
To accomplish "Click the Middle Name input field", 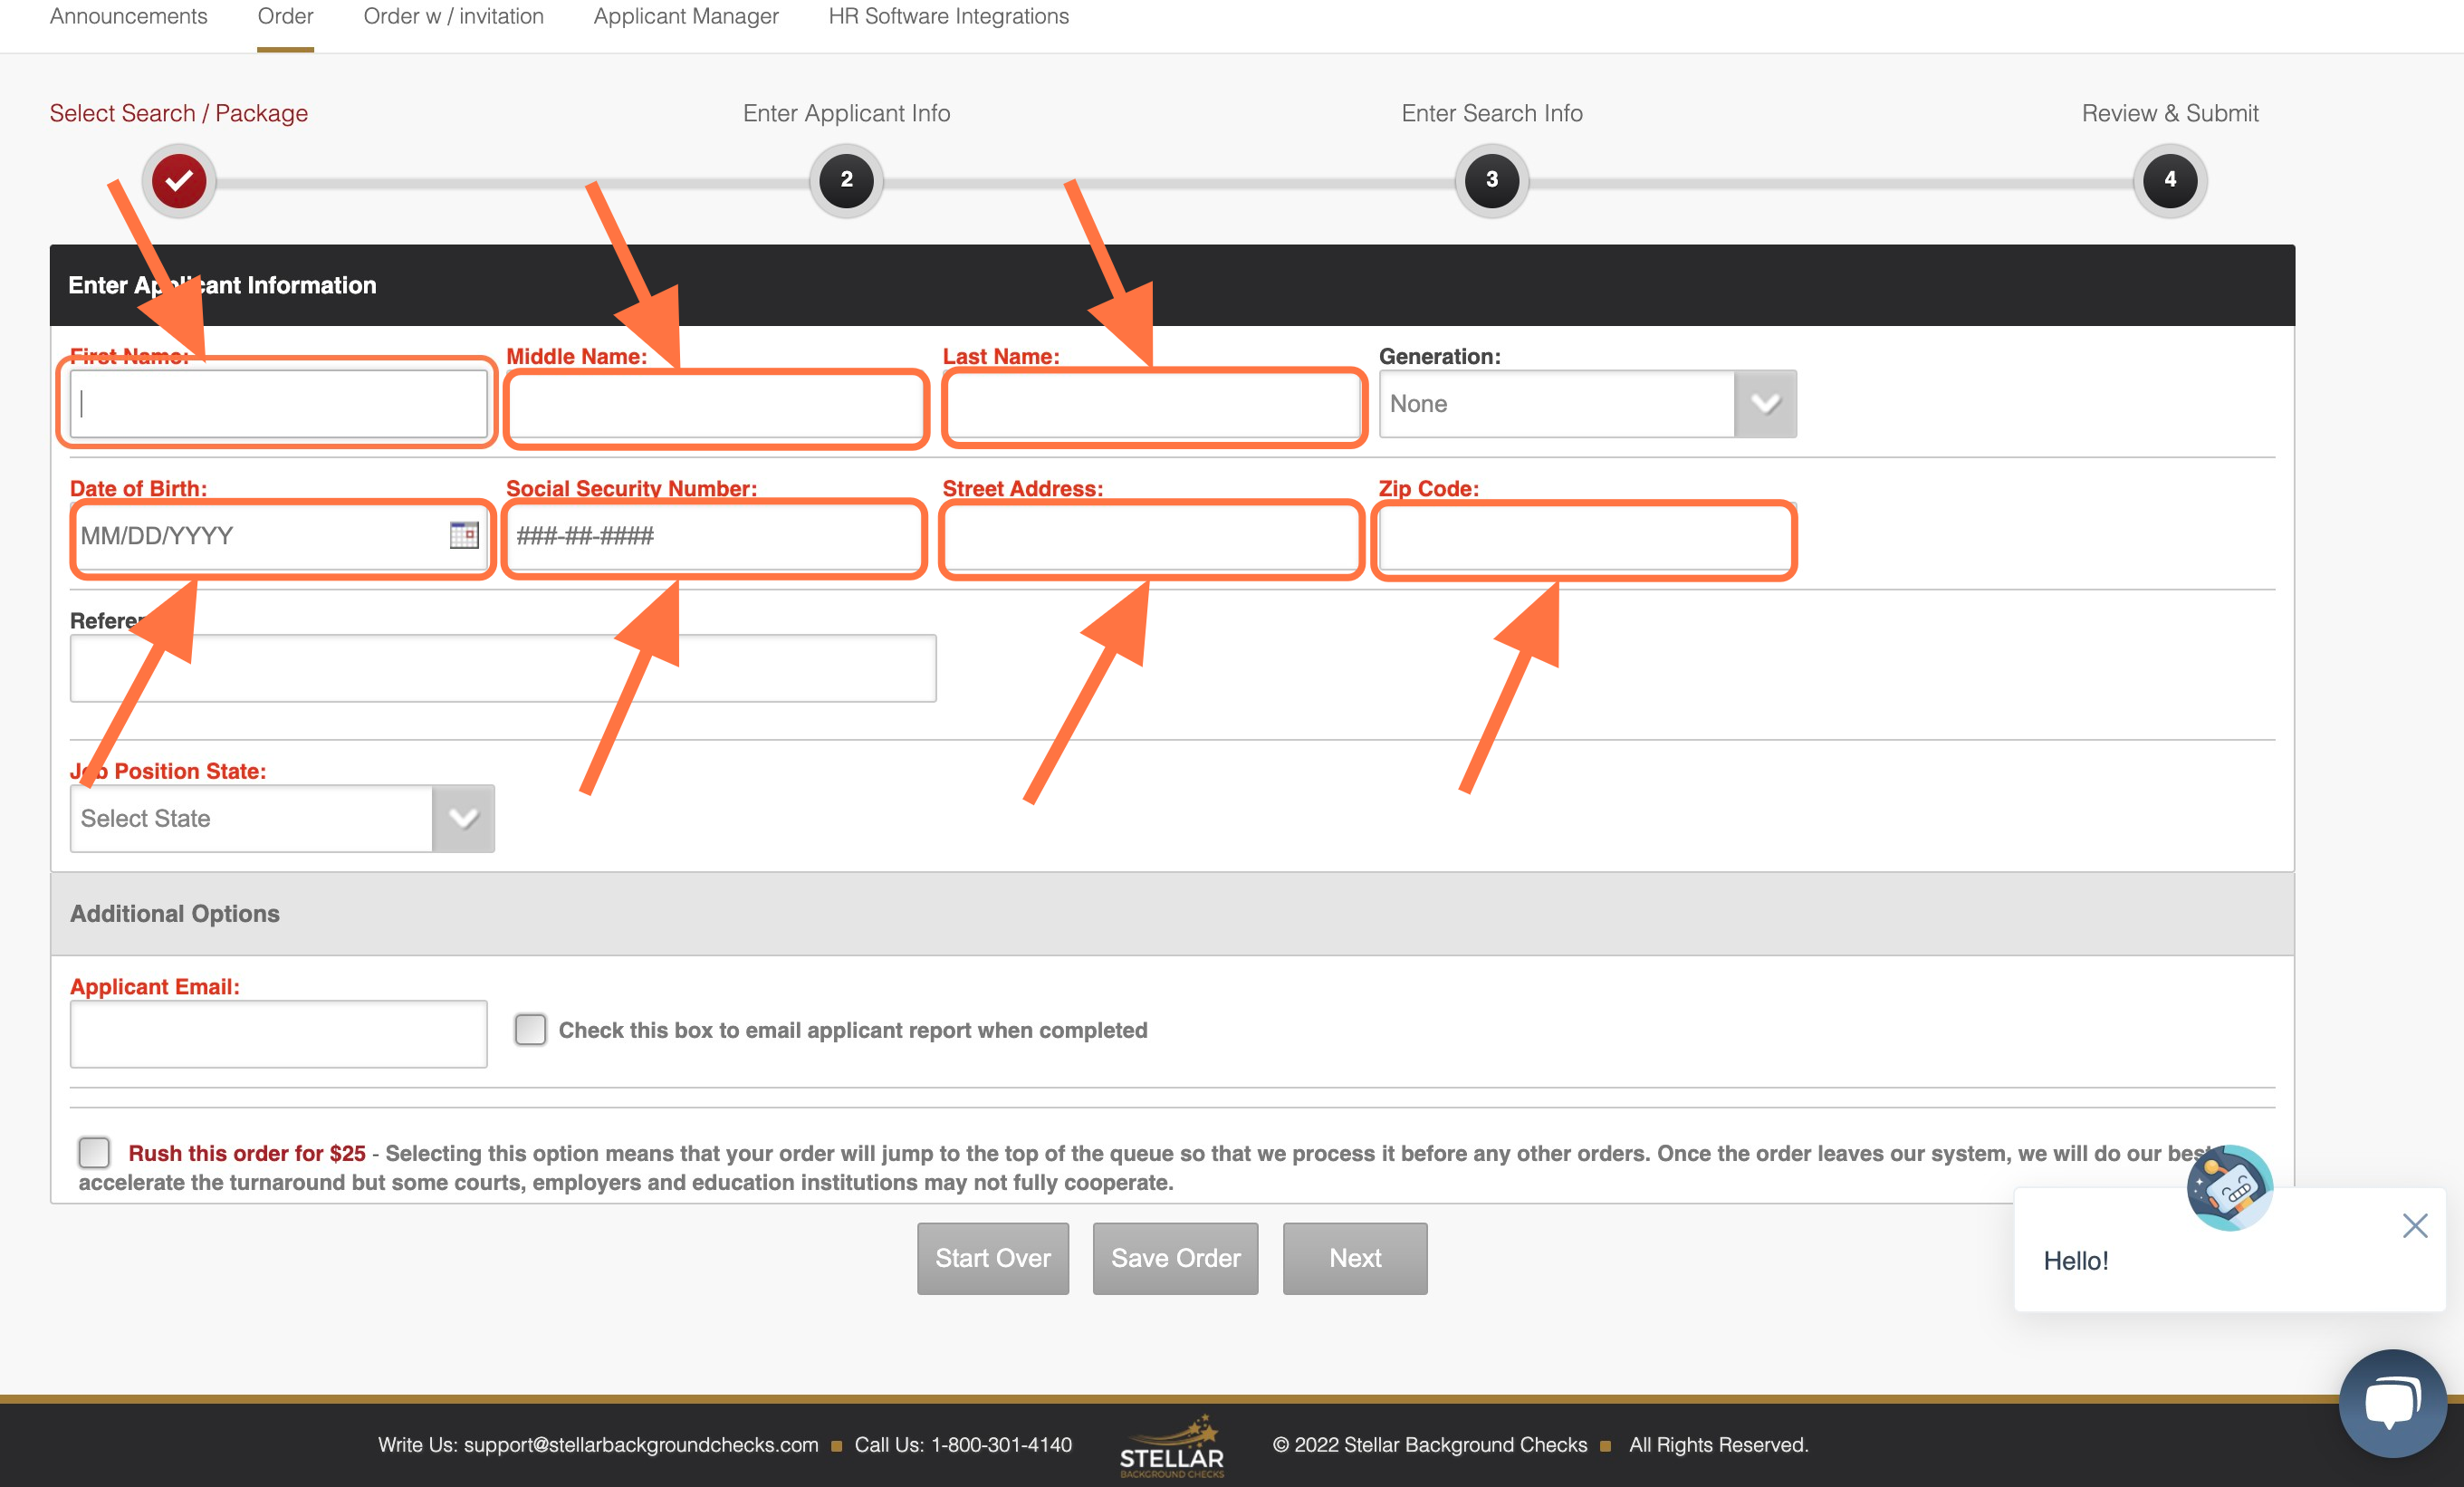I will [x=715, y=404].
